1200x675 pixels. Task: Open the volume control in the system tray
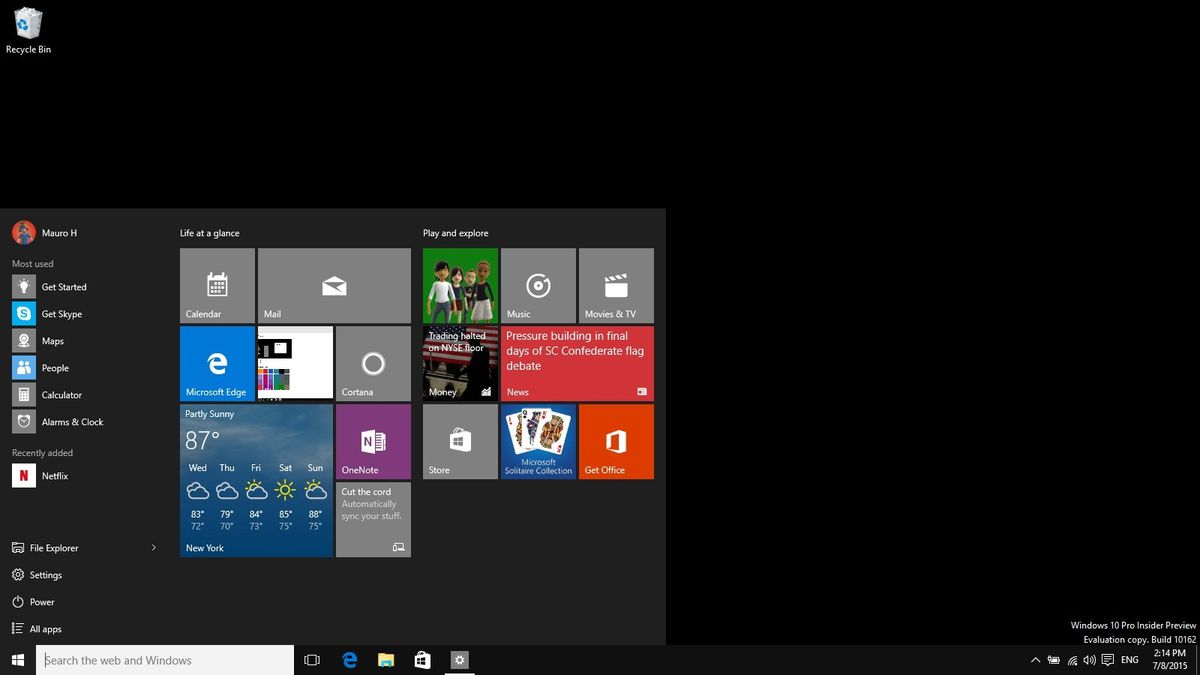tap(1089, 660)
